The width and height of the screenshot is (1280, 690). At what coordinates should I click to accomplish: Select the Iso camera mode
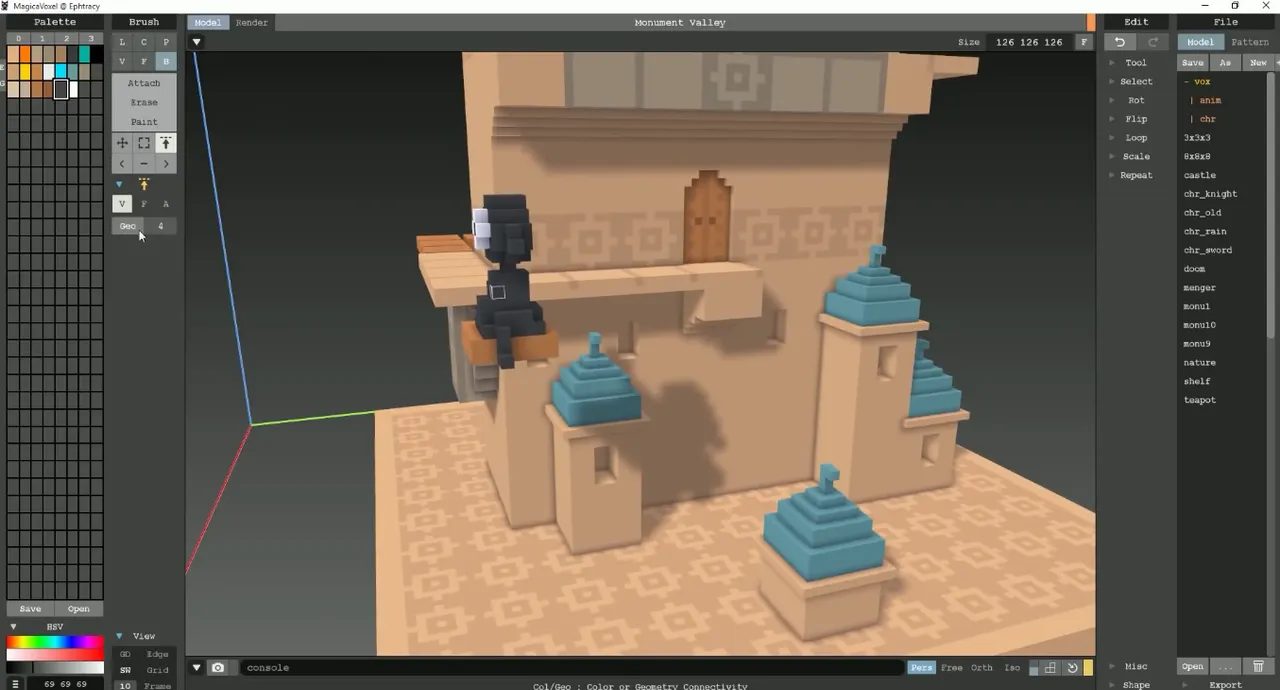[x=1012, y=668]
